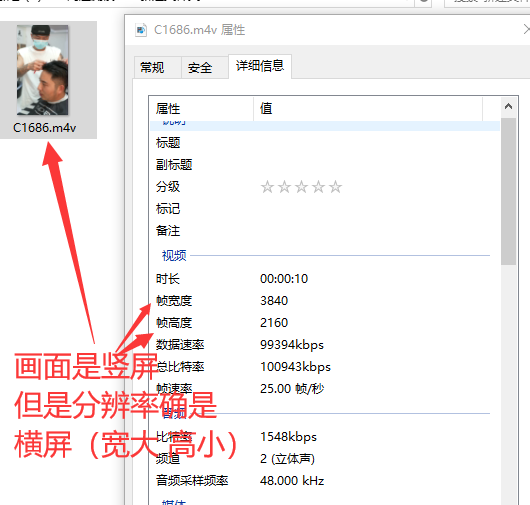Screen dimensions: 530x505
Task: Set rating to three stars
Action: coord(302,187)
